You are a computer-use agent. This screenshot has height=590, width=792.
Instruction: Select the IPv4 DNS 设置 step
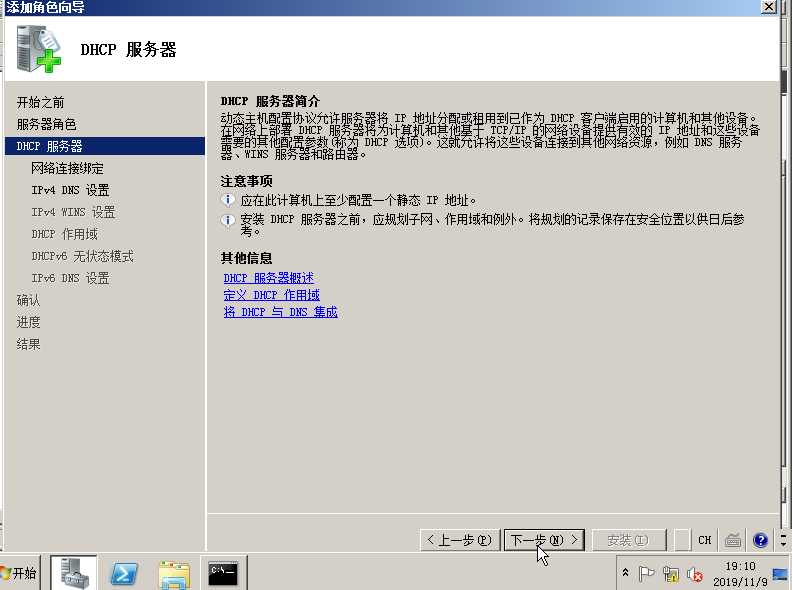click(x=70, y=190)
